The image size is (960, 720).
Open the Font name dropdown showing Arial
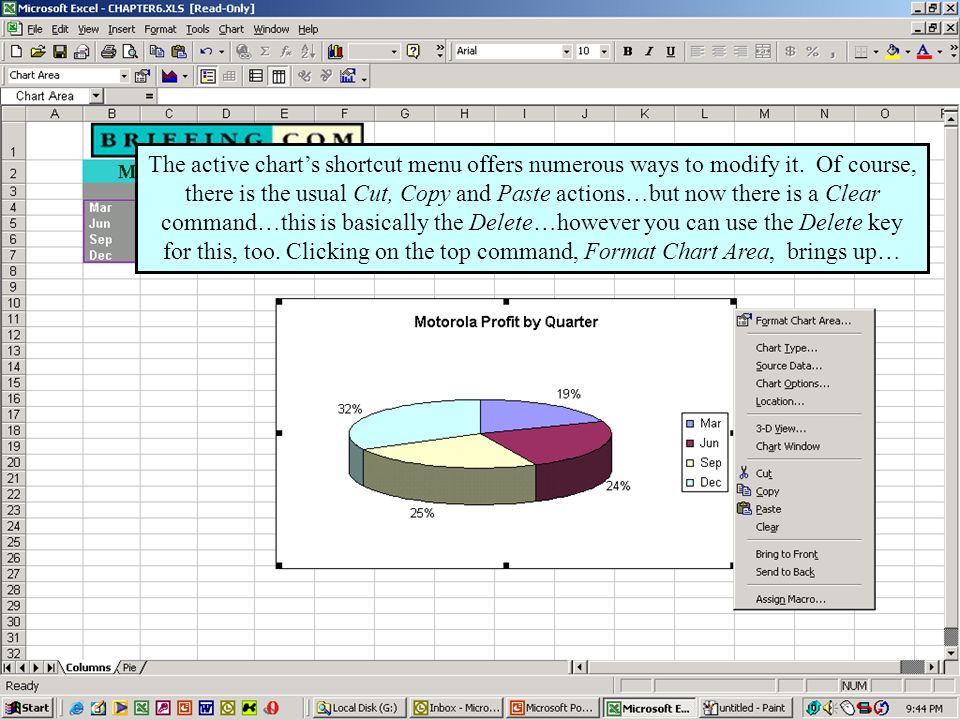click(x=566, y=51)
